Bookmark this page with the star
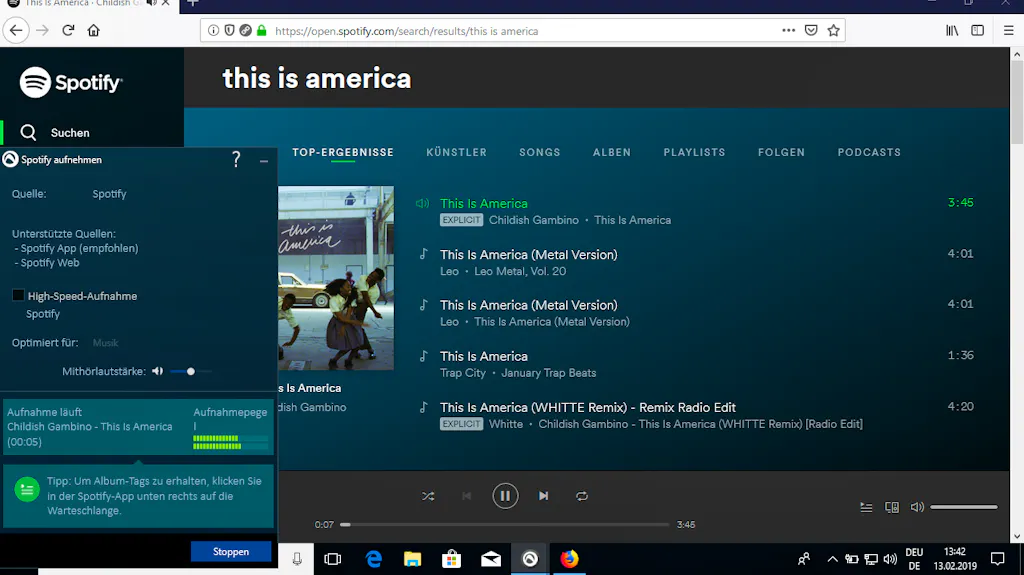Viewport: 1024px width, 575px height. [833, 31]
